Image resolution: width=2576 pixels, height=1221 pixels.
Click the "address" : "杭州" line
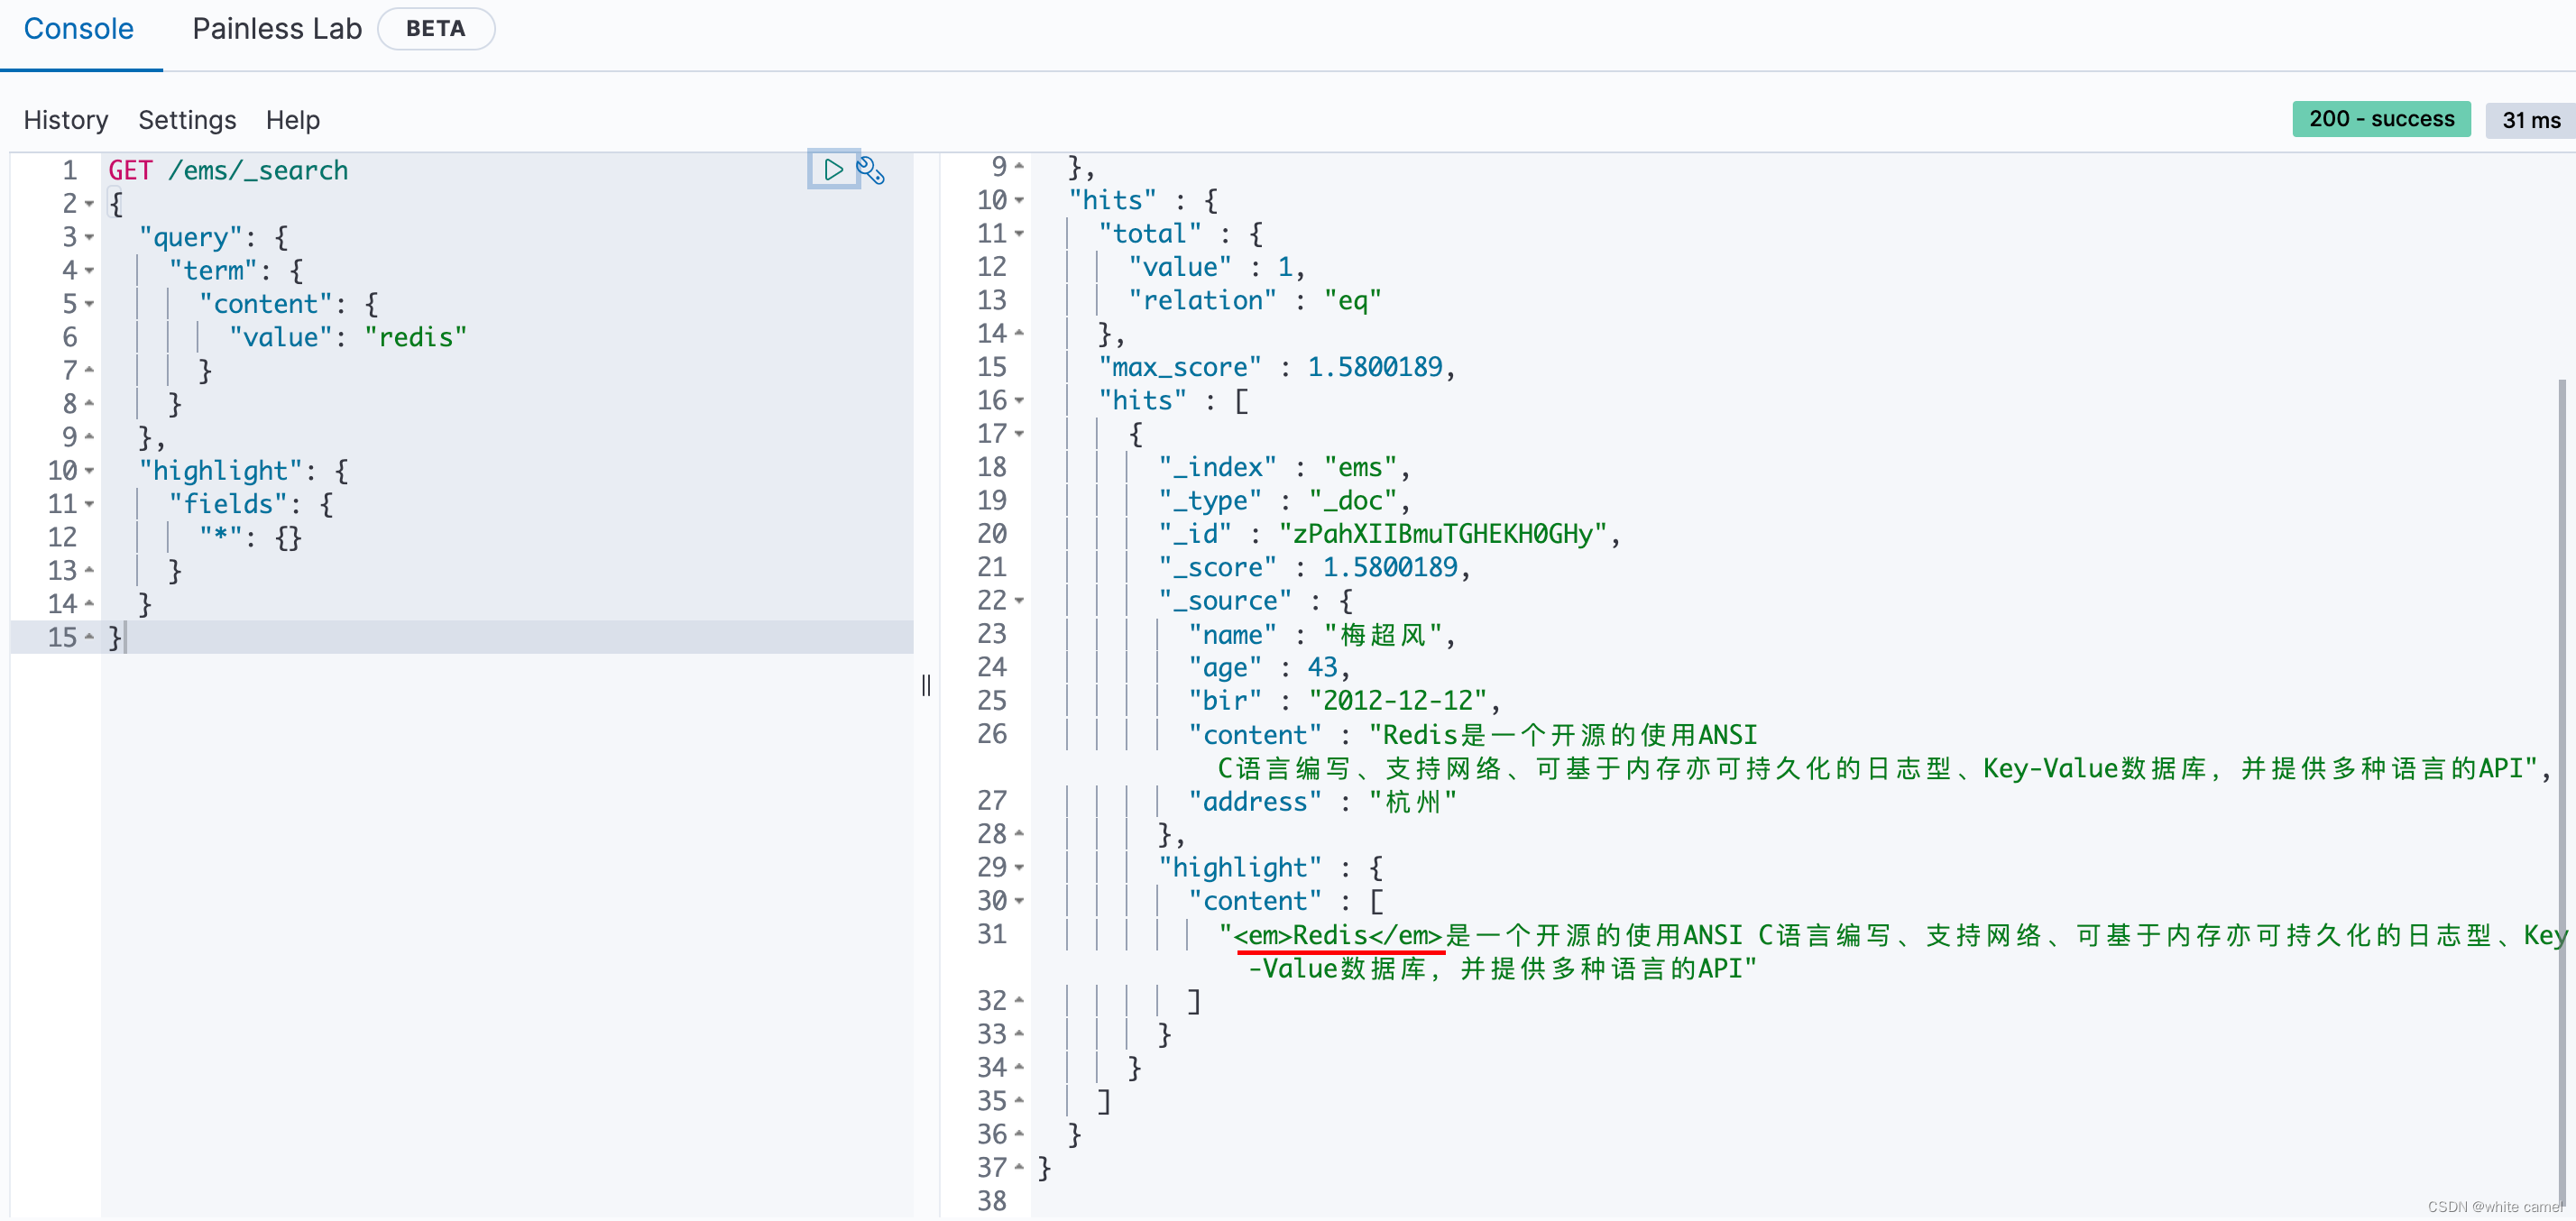[x=1322, y=801]
